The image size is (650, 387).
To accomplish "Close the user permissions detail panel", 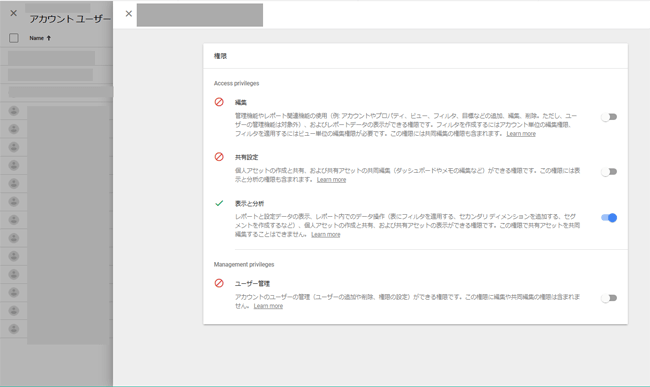I will (129, 14).
